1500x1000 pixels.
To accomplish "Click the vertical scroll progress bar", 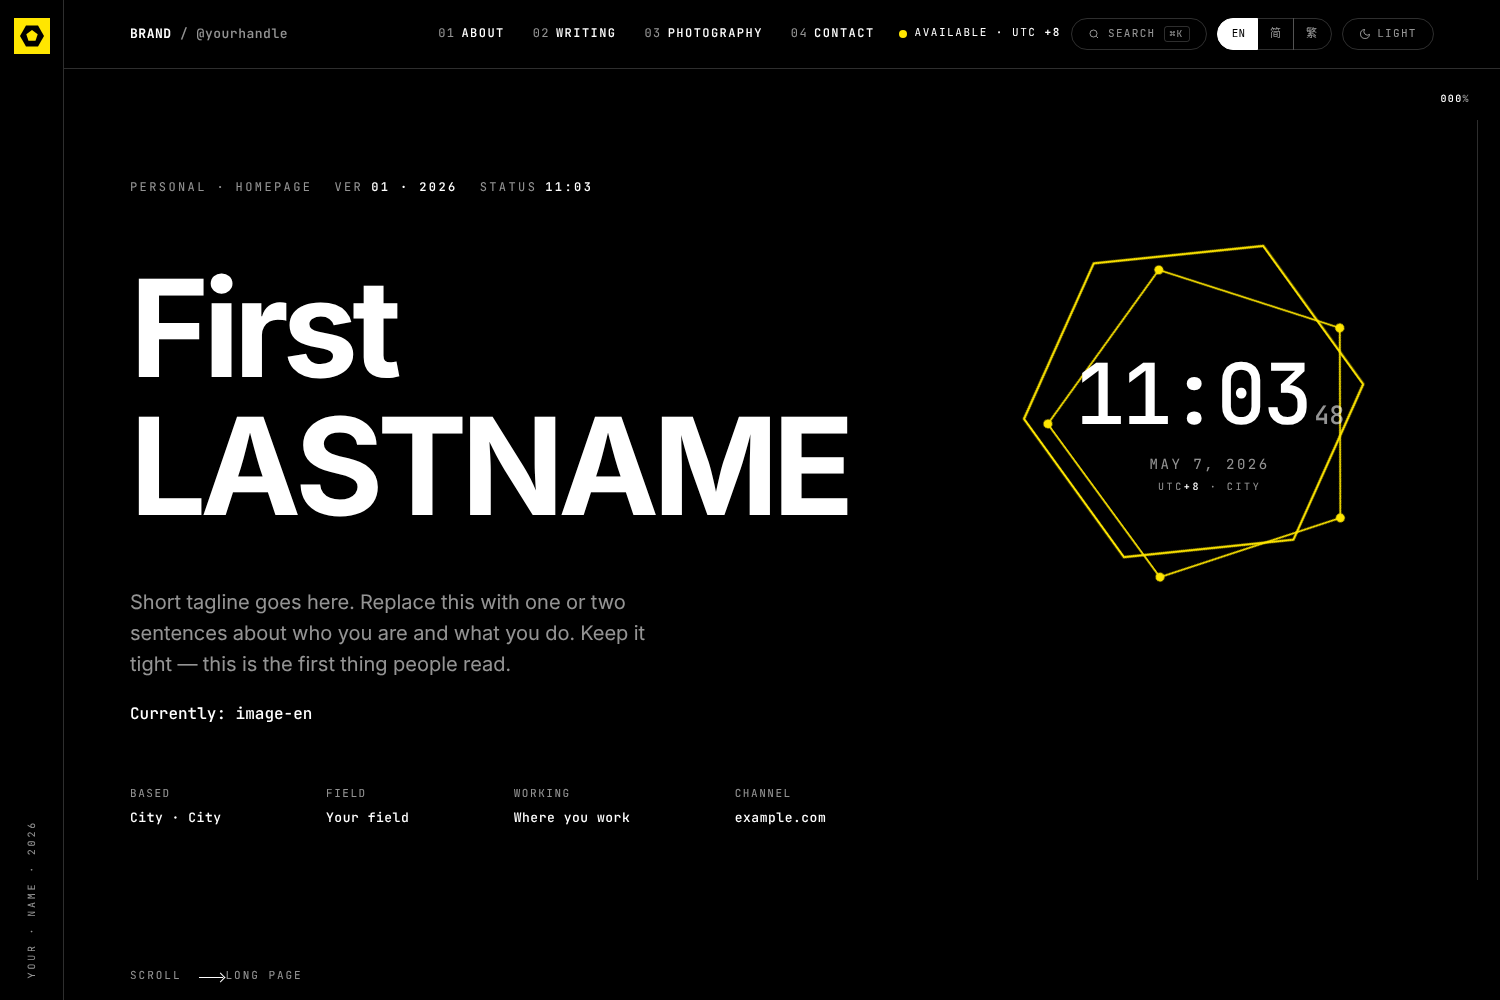I will (x=1477, y=500).
